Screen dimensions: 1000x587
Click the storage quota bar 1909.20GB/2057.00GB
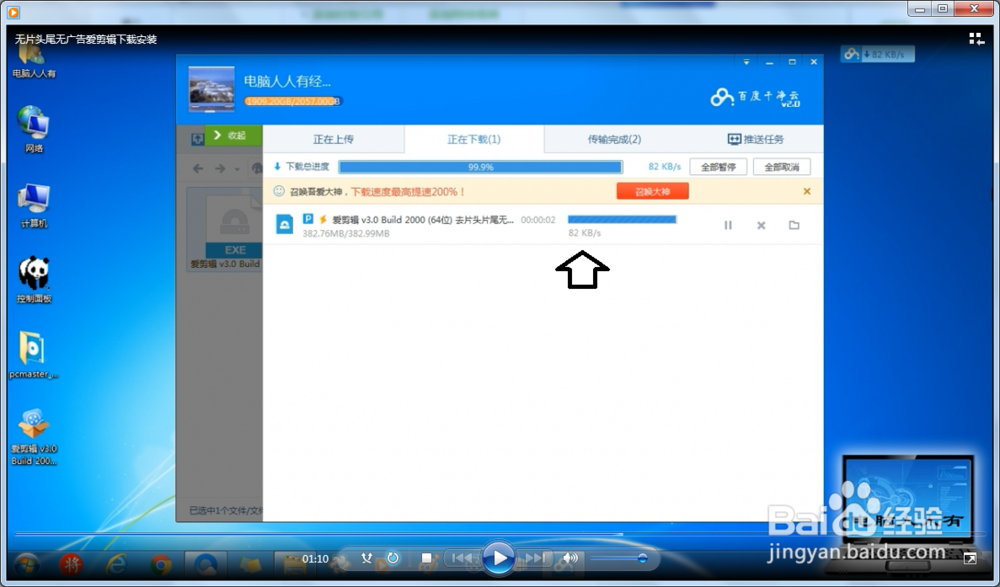click(293, 101)
